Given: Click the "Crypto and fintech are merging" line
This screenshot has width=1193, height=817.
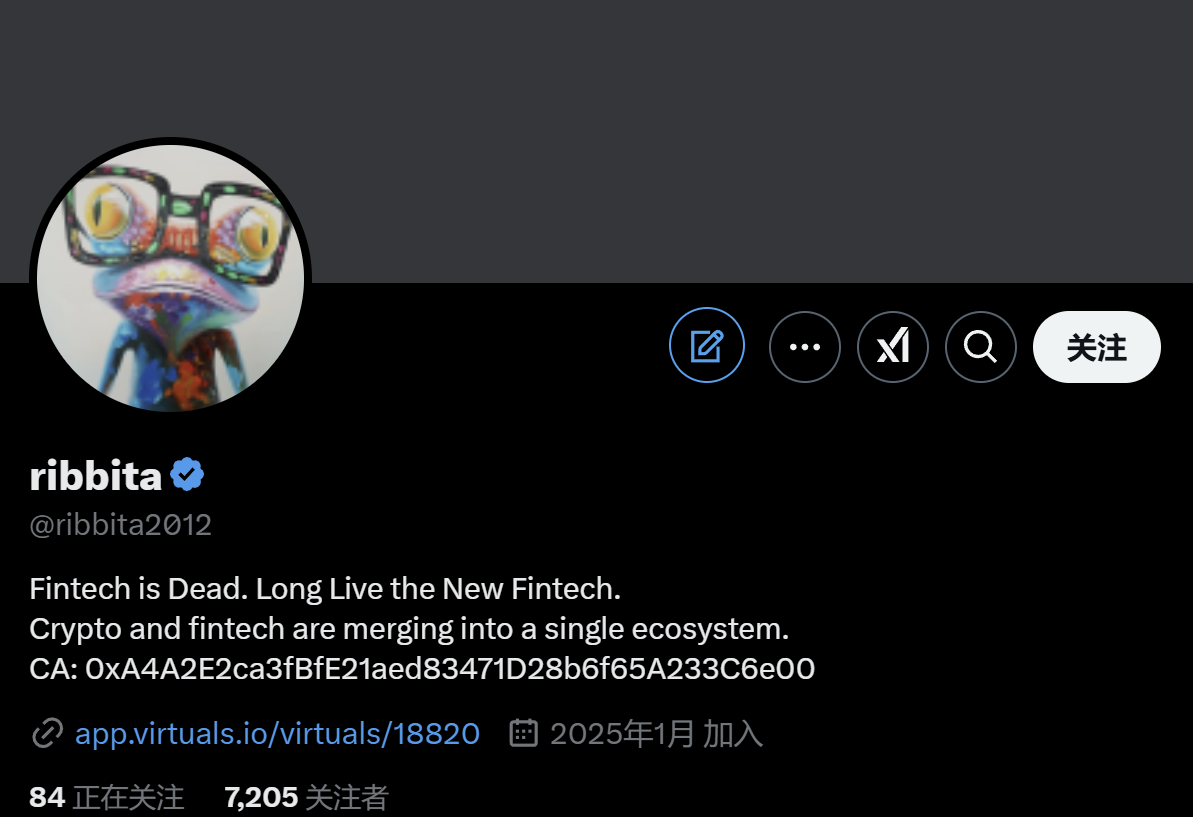Looking at the screenshot, I should pyautogui.click(x=409, y=629).
